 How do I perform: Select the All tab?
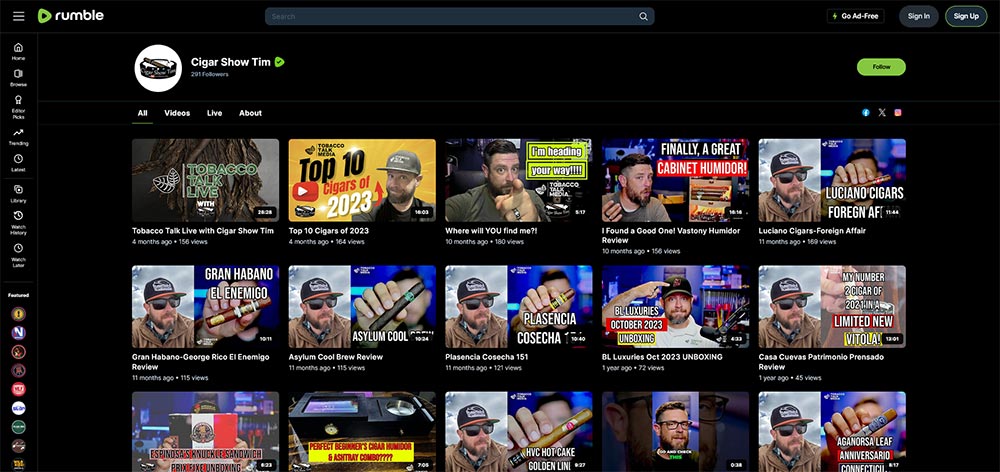[x=142, y=113]
